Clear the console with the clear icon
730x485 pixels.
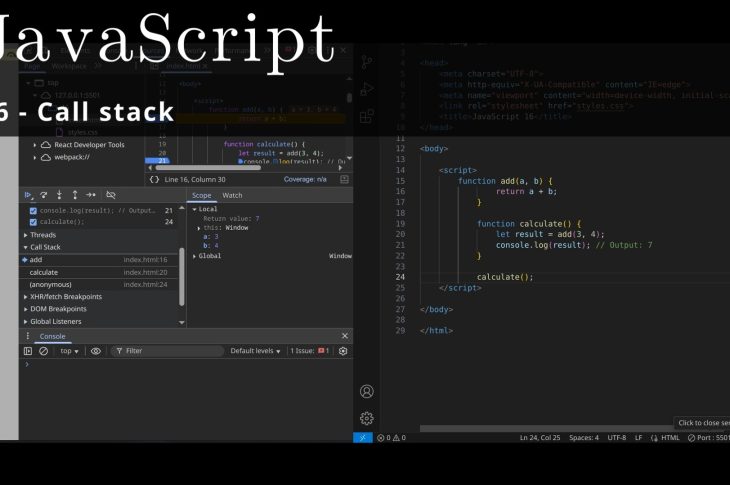[x=43, y=351]
